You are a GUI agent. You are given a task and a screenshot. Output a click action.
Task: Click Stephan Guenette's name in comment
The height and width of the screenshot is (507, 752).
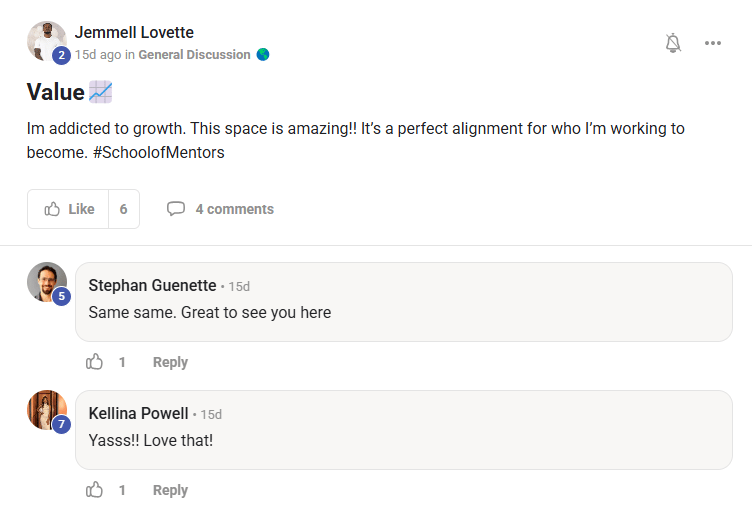[x=151, y=286]
